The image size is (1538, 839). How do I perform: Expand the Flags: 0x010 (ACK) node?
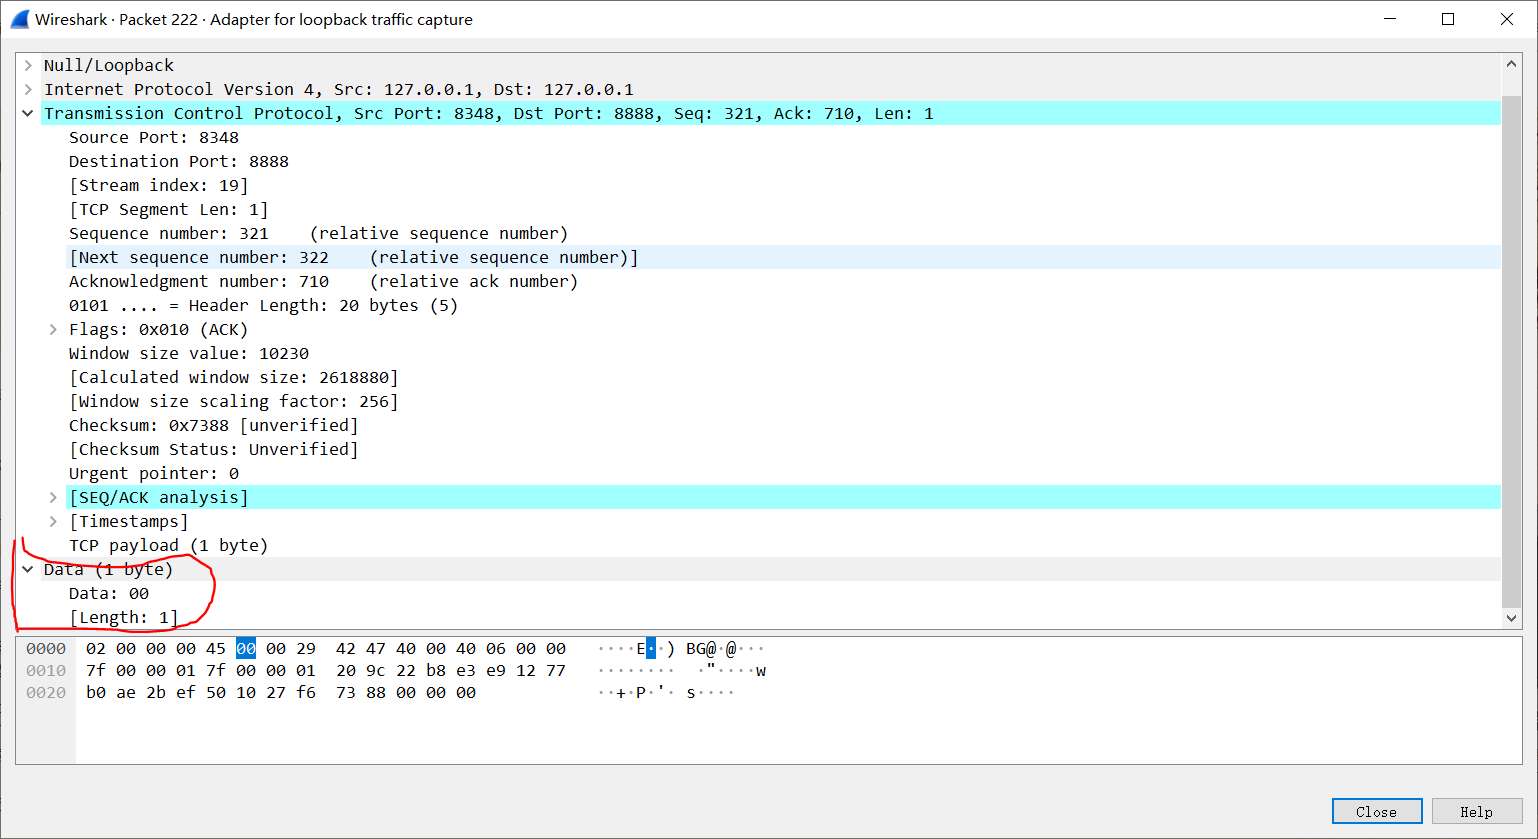click(53, 329)
